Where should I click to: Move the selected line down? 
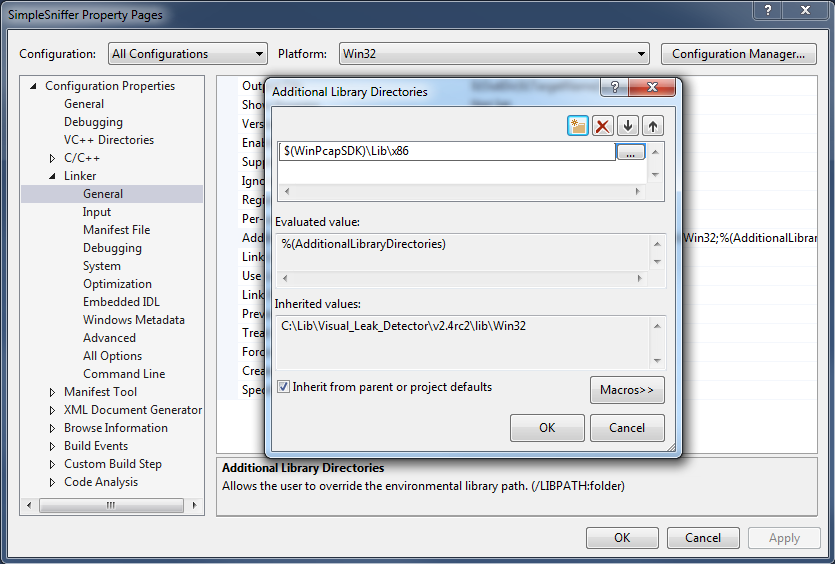pyautogui.click(x=628, y=126)
